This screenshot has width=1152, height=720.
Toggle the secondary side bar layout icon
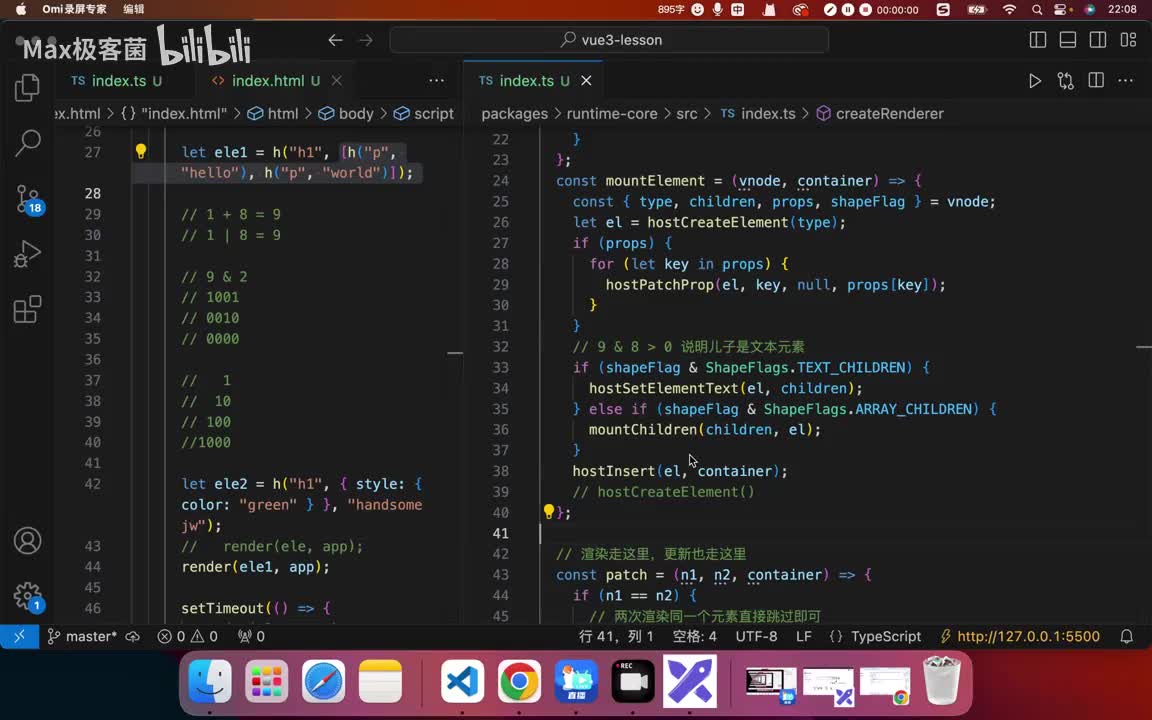tap(1098, 40)
